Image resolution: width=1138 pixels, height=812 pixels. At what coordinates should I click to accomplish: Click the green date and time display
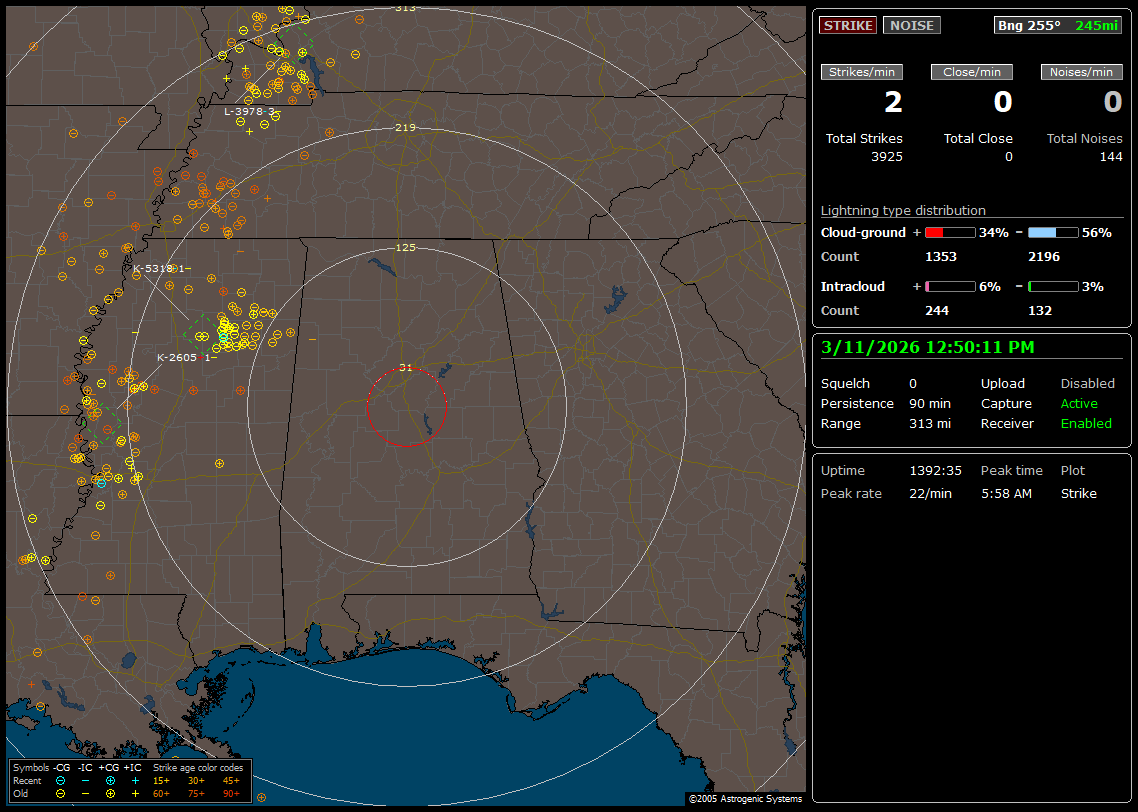click(927, 347)
